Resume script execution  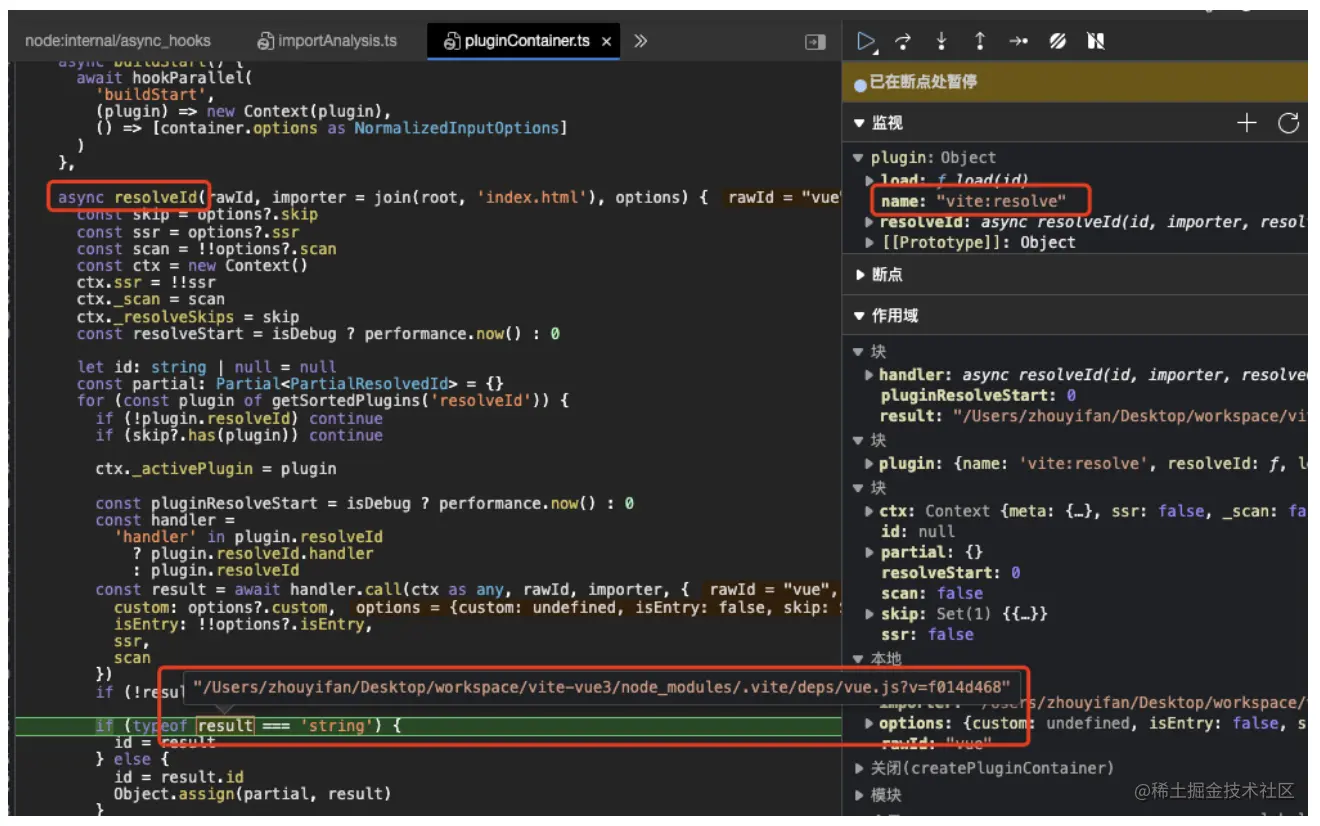(866, 41)
